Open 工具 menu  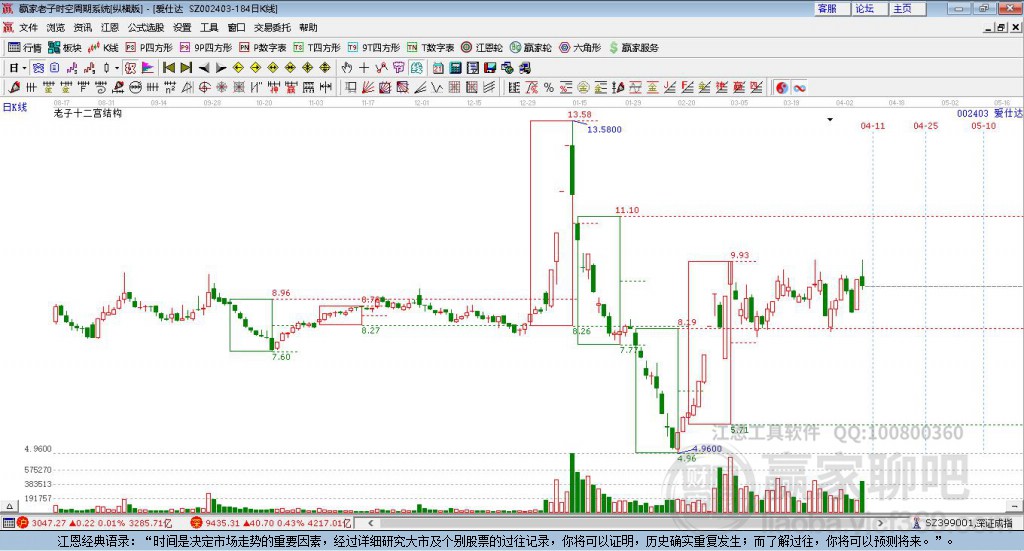pyautogui.click(x=209, y=27)
